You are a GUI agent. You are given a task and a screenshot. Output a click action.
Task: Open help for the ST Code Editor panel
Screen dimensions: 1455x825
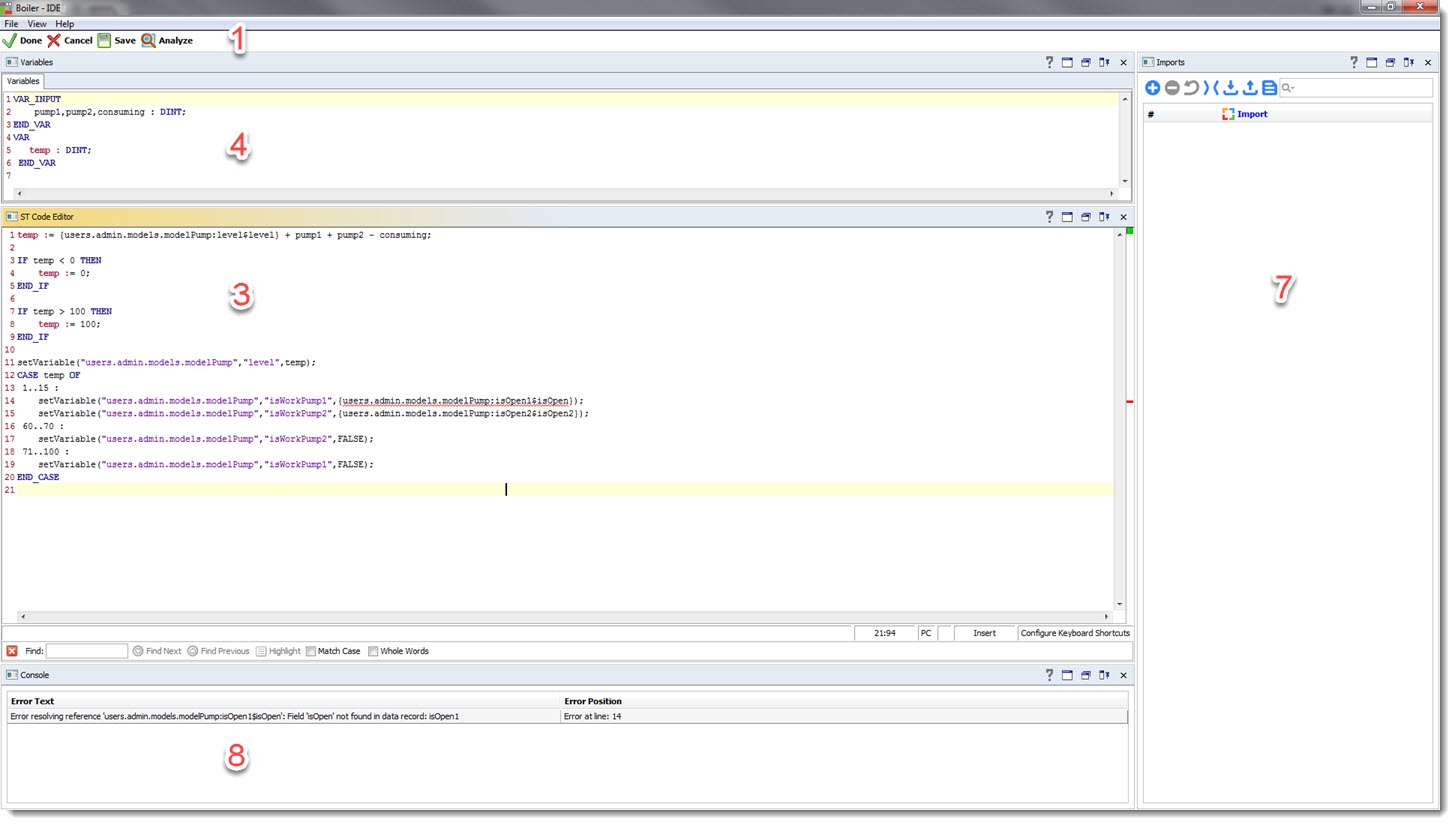tap(1049, 217)
